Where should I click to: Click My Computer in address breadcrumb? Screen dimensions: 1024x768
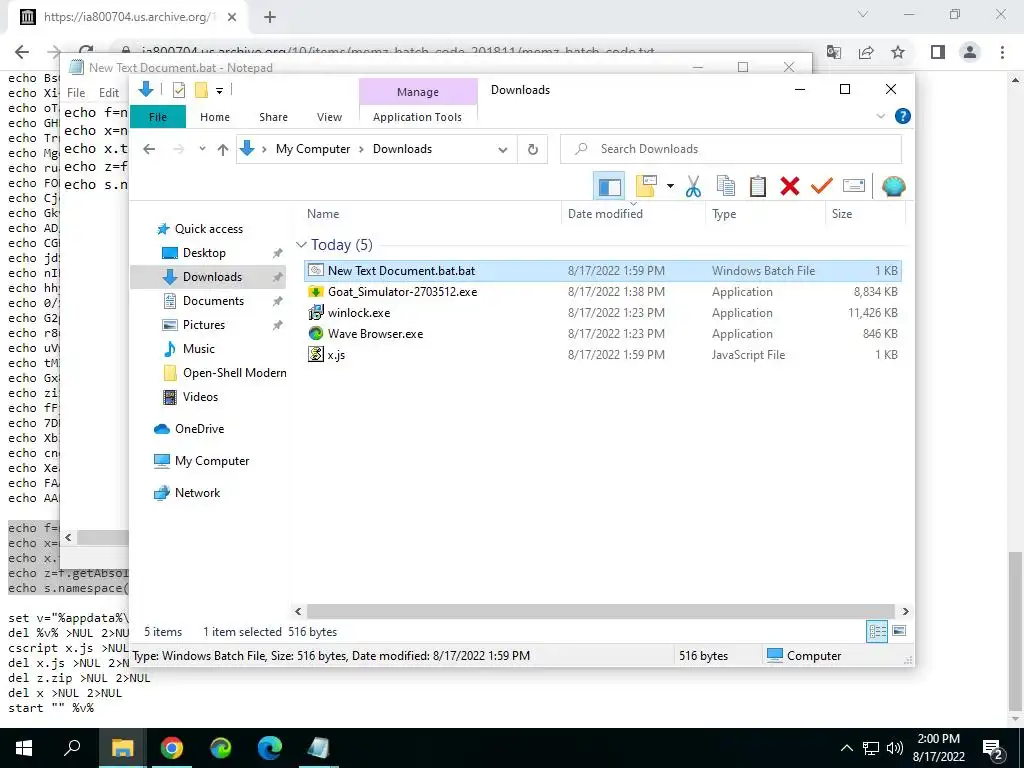(313, 149)
